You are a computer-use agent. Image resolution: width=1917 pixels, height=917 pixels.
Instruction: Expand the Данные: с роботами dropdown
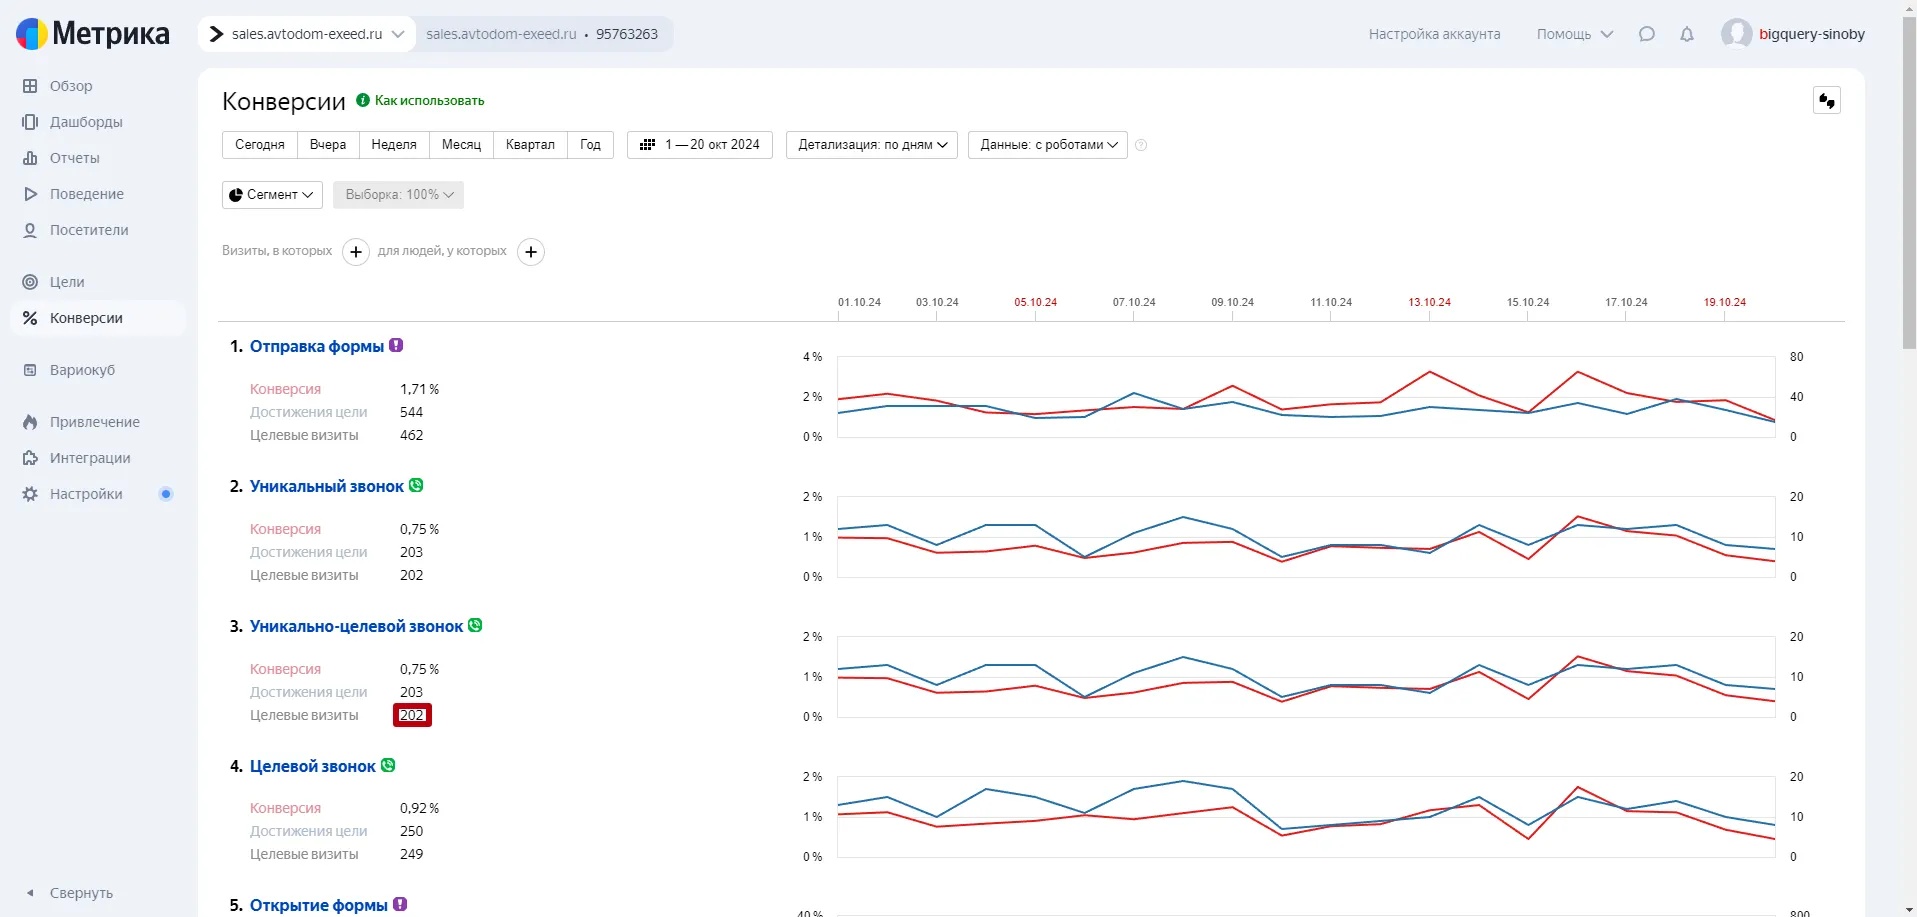point(1047,145)
